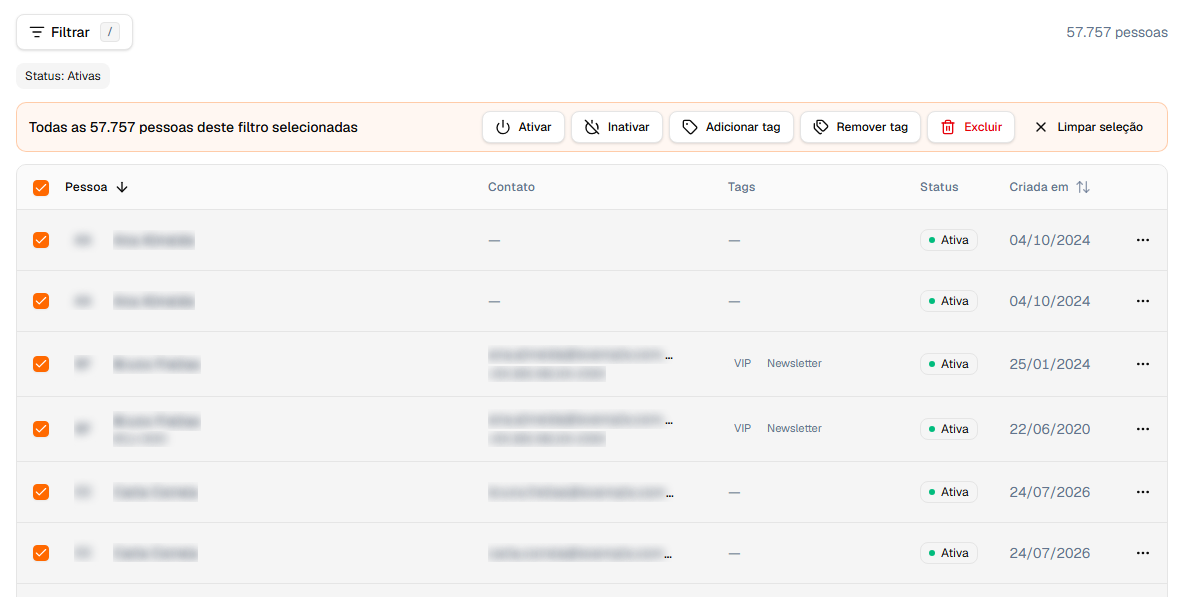Open the Filtrar filter button
Screen dimensions: 1184x597
tap(74, 32)
